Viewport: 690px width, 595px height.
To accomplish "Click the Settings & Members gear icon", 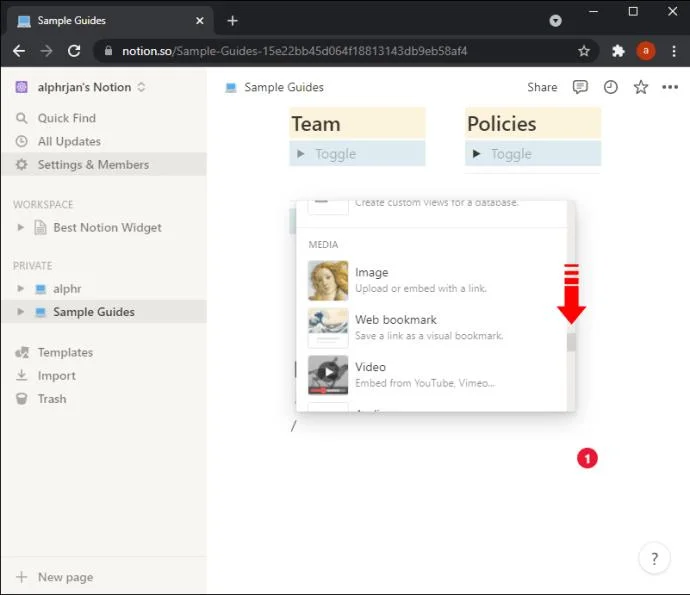I will [x=22, y=165].
